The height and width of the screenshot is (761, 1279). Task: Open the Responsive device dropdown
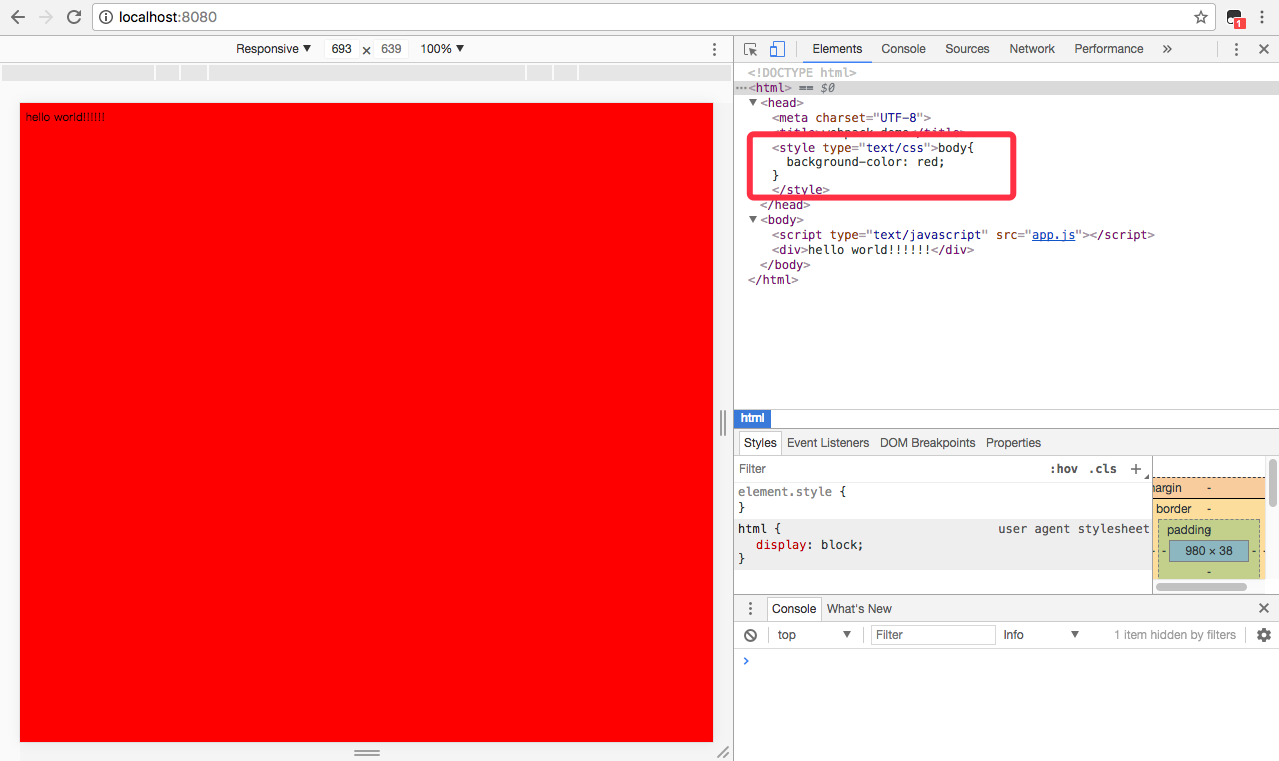click(274, 49)
